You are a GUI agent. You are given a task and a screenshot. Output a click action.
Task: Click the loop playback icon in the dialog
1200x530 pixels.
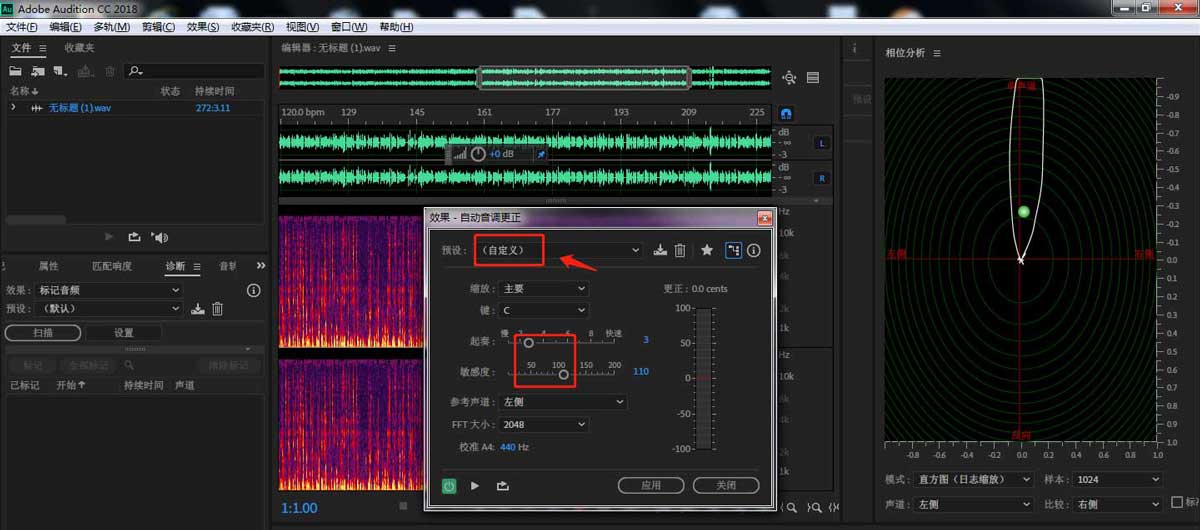tap(502, 486)
